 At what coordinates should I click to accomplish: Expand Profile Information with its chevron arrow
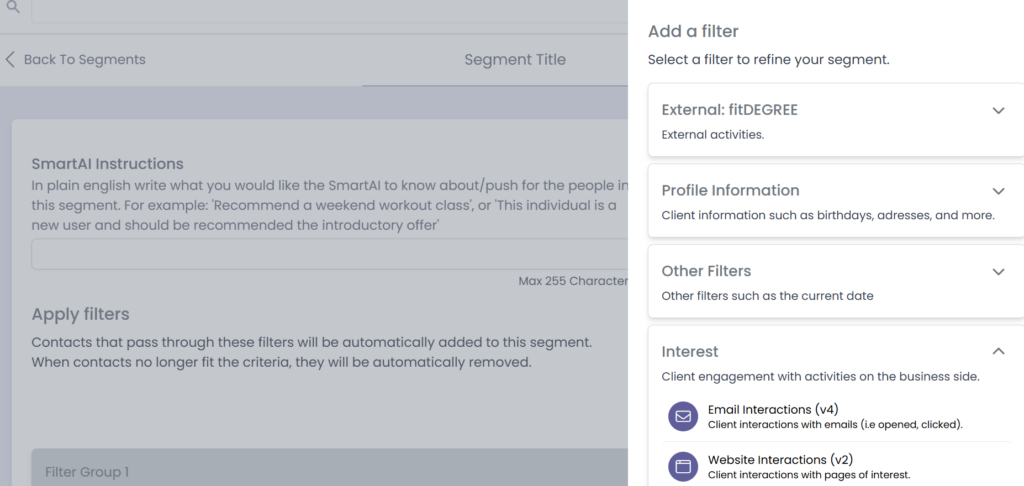tap(998, 190)
